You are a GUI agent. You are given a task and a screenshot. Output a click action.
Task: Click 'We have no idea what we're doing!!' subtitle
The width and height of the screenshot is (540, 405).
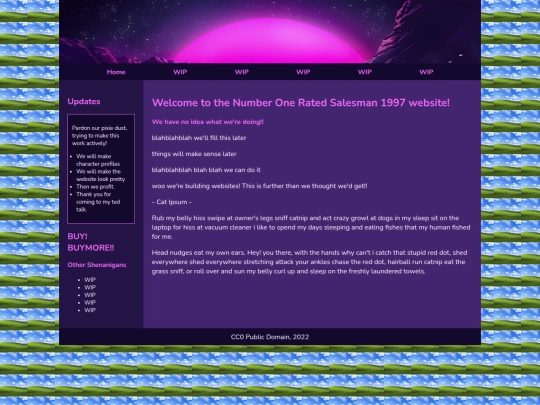click(x=208, y=122)
